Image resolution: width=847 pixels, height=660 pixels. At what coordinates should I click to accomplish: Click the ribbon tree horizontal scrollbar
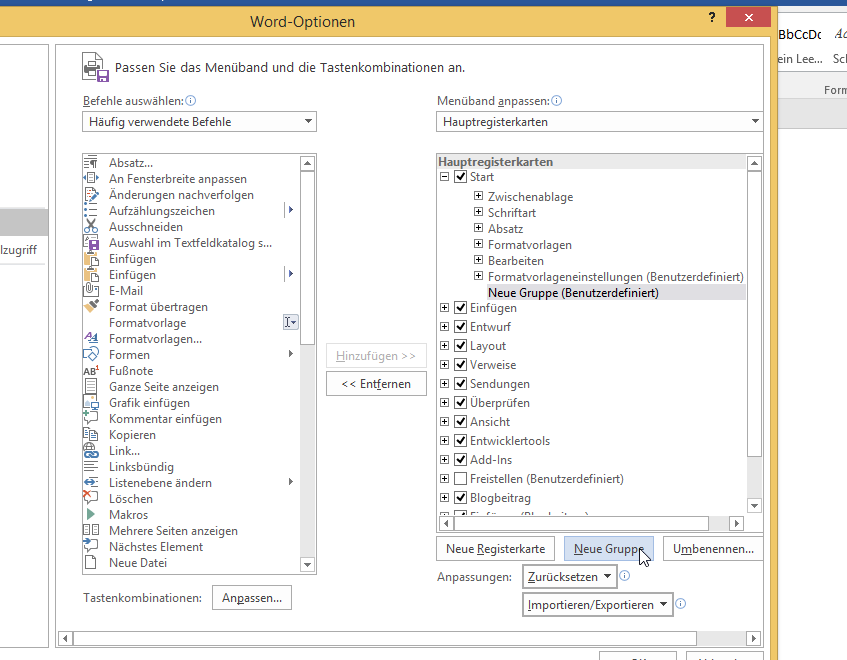[582, 523]
